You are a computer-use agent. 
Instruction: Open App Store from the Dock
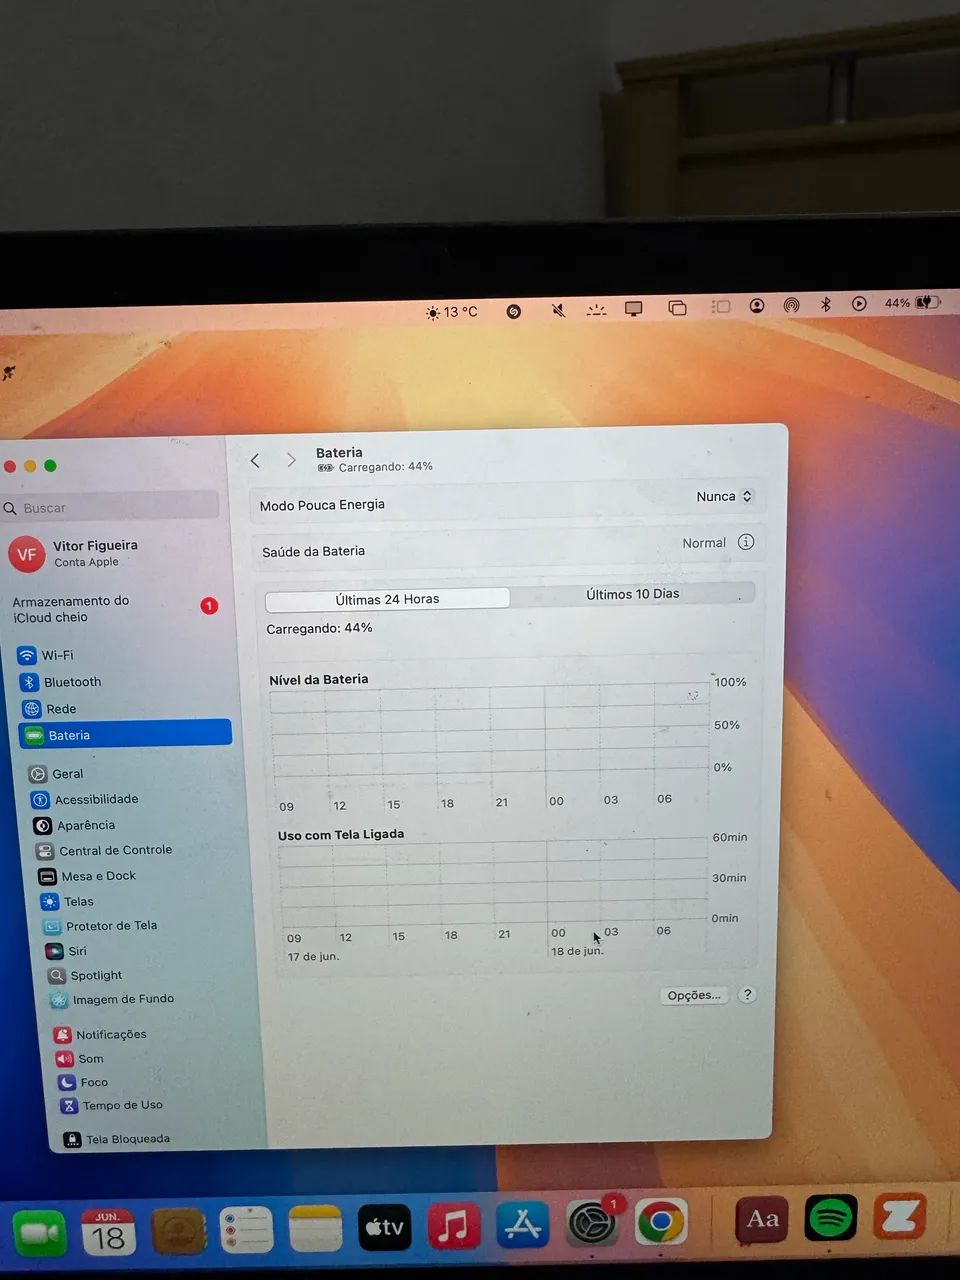click(x=523, y=1225)
